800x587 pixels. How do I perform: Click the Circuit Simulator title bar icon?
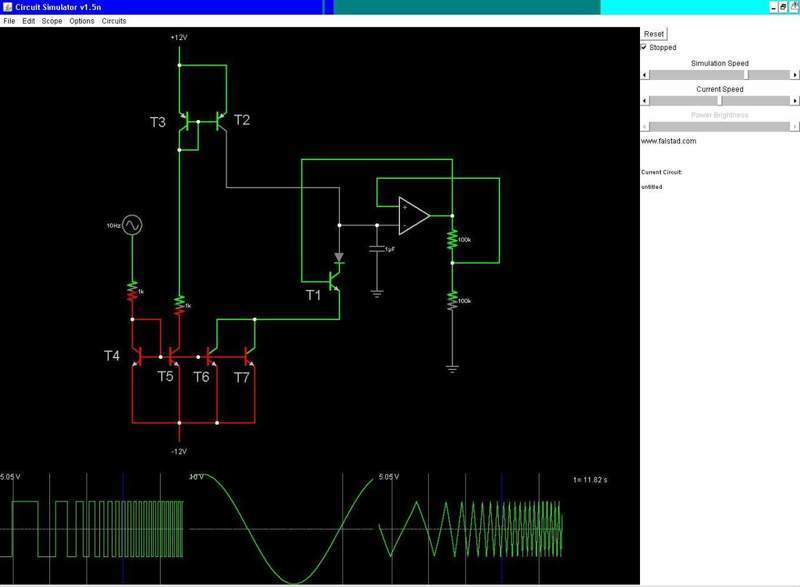point(8,7)
